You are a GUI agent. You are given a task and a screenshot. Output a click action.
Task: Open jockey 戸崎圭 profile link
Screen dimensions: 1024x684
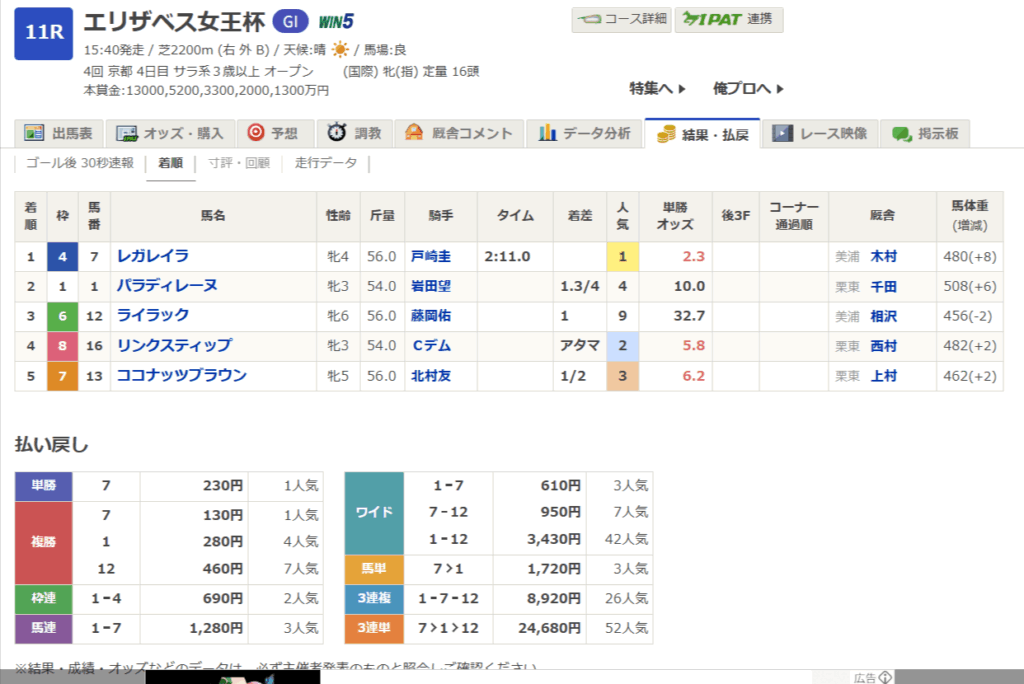click(x=431, y=257)
